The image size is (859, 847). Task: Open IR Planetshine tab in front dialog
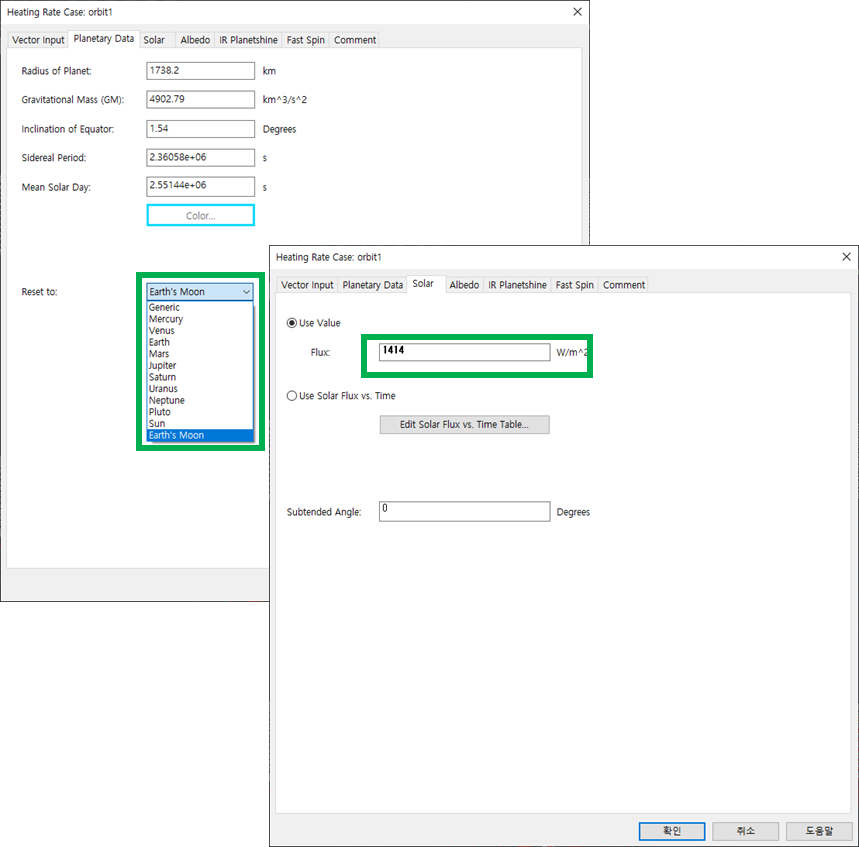(x=517, y=285)
